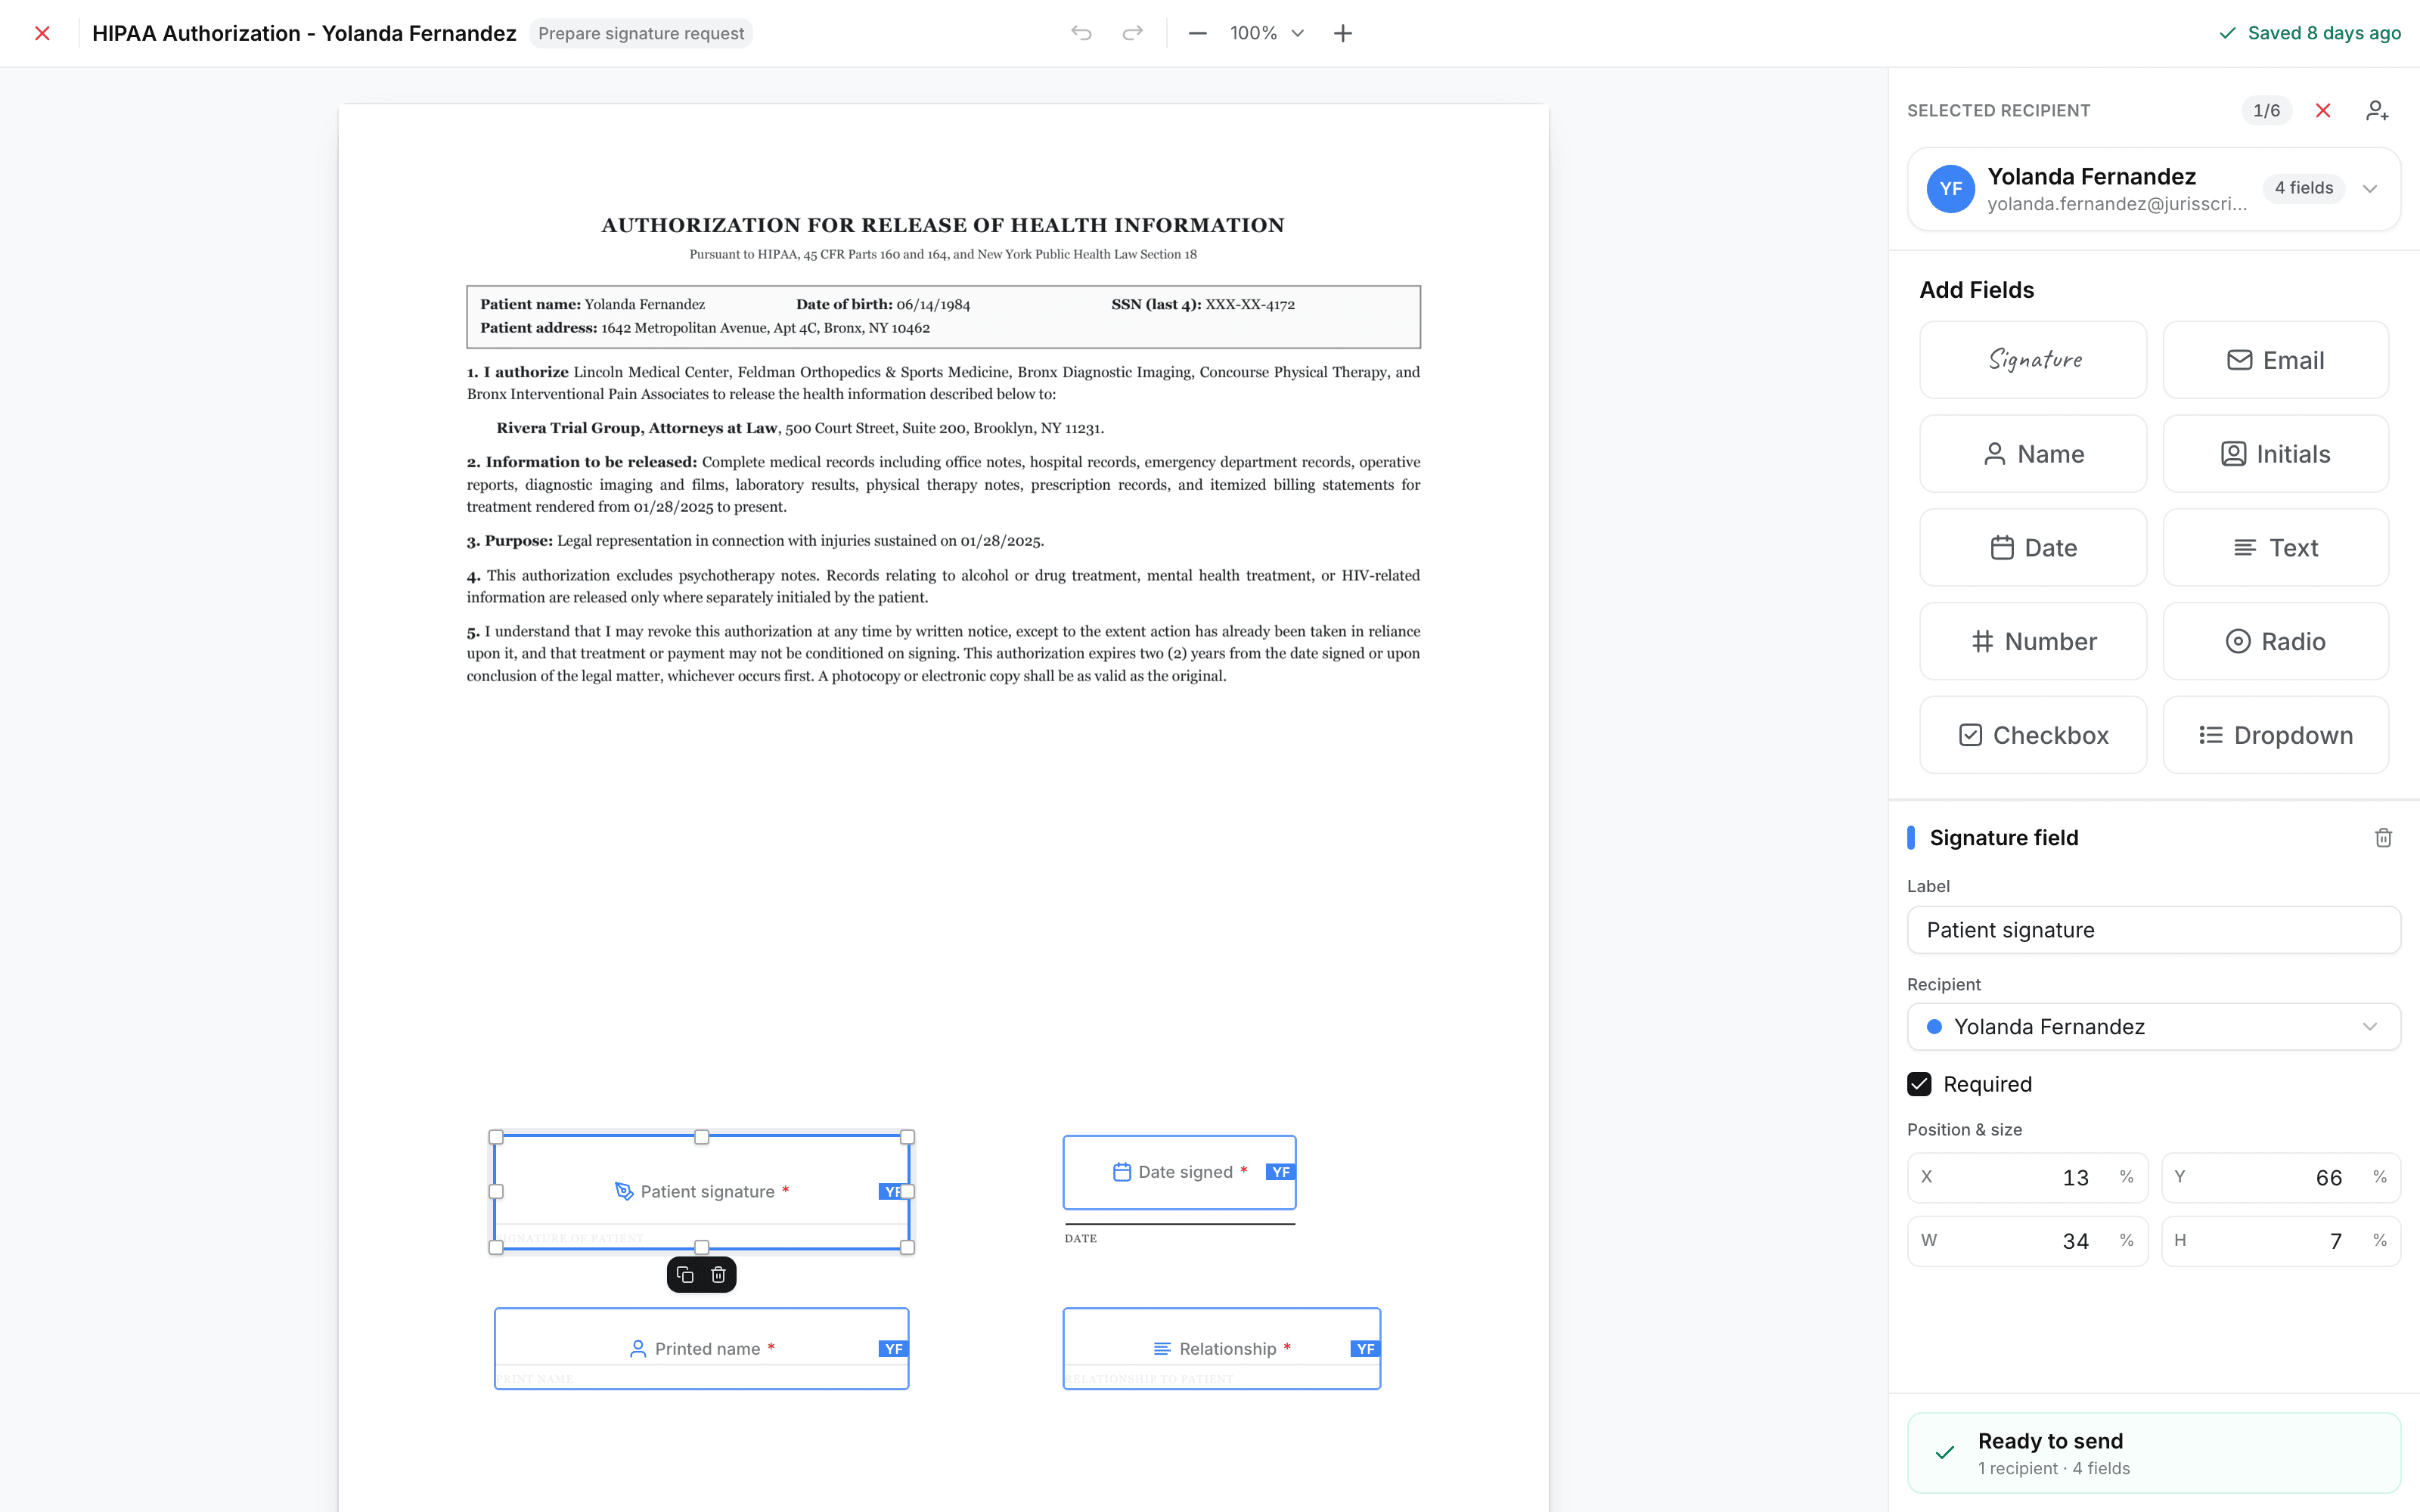Image resolution: width=2420 pixels, height=1512 pixels.
Task: Edit the Label input Patient signature
Action: 2153,930
